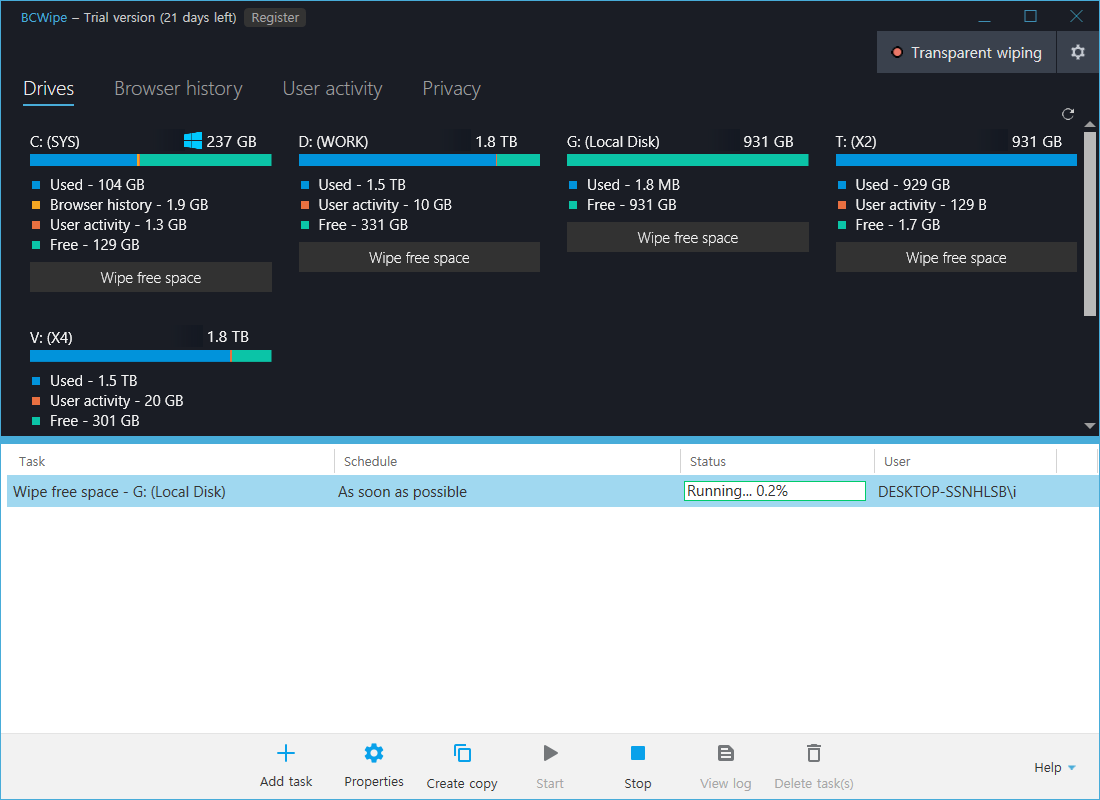Maximize the BCWipe window
Viewport: 1100px width, 800px height.
coord(1030,16)
